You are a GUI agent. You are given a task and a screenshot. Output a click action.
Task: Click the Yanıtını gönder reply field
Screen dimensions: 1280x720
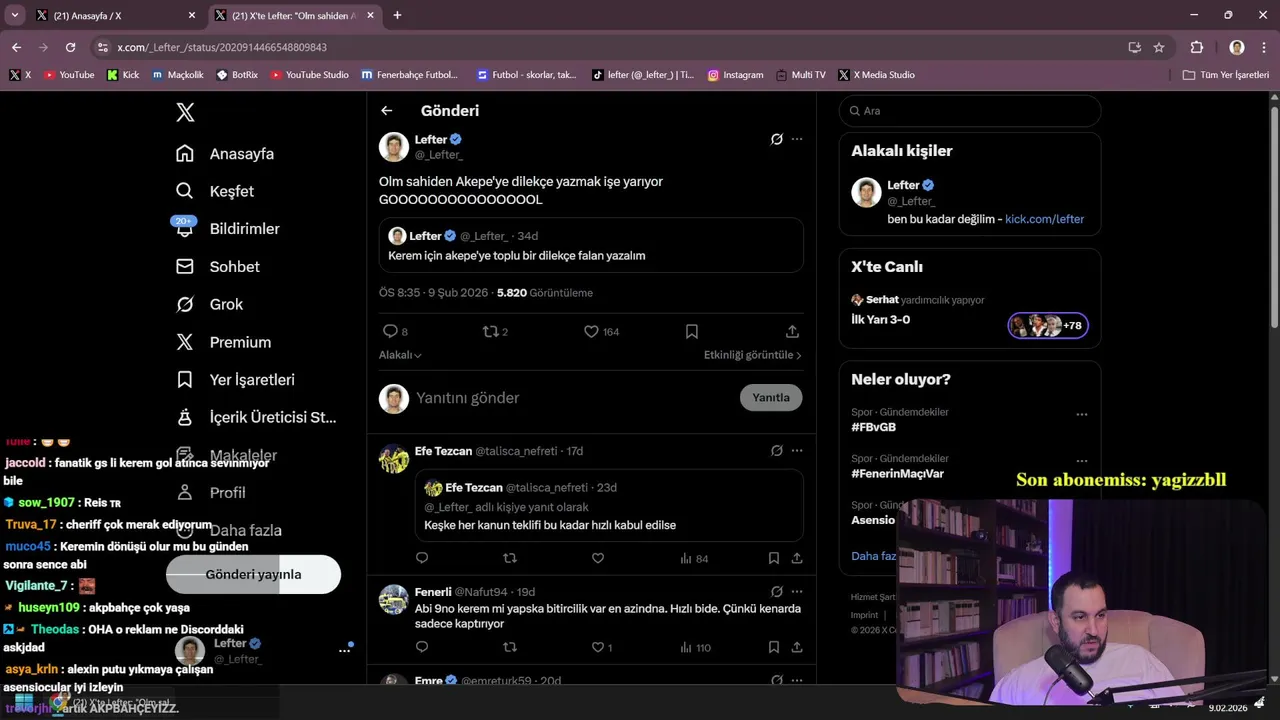(x=570, y=398)
